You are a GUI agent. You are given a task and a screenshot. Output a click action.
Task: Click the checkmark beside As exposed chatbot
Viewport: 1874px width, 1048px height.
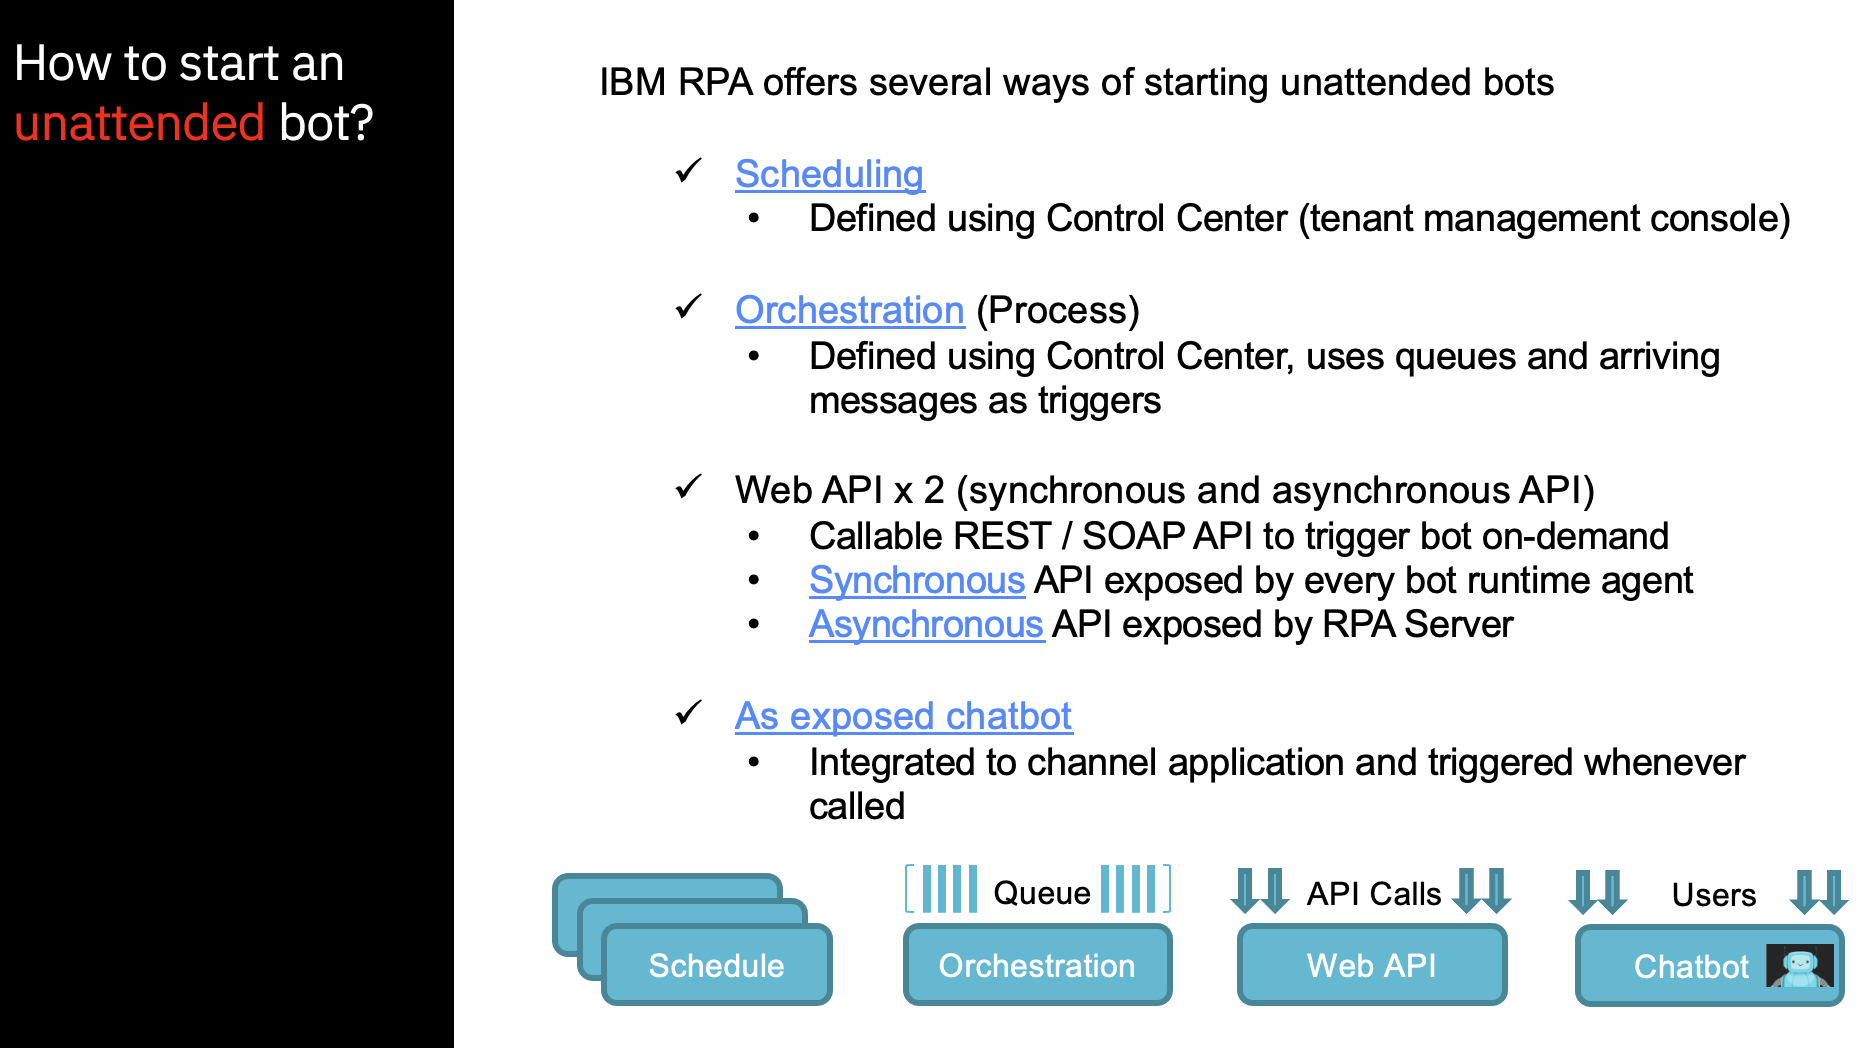(689, 713)
